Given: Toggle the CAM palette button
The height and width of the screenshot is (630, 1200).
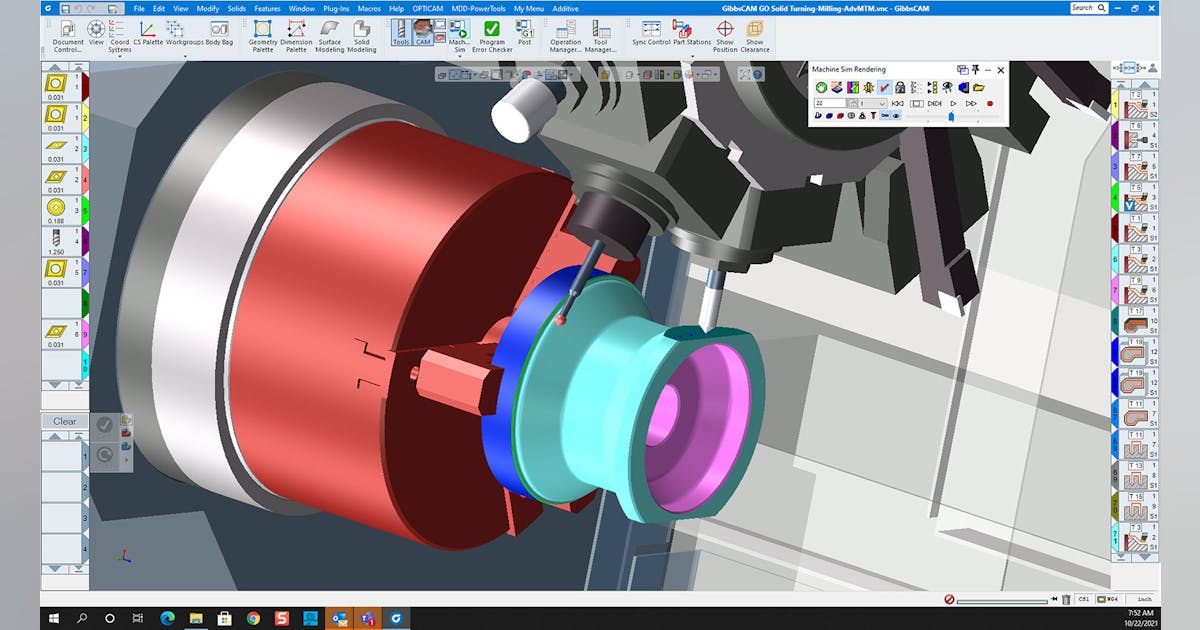Looking at the screenshot, I should tap(423, 34).
